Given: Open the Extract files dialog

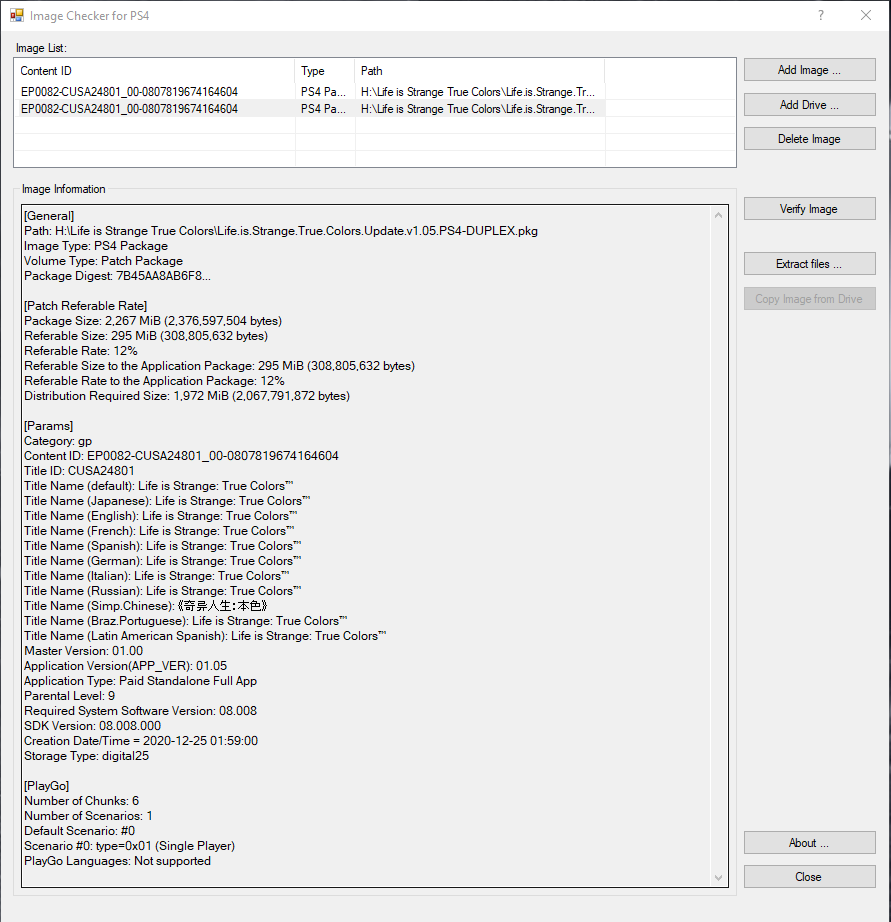Looking at the screenshot, I should 809,264.
